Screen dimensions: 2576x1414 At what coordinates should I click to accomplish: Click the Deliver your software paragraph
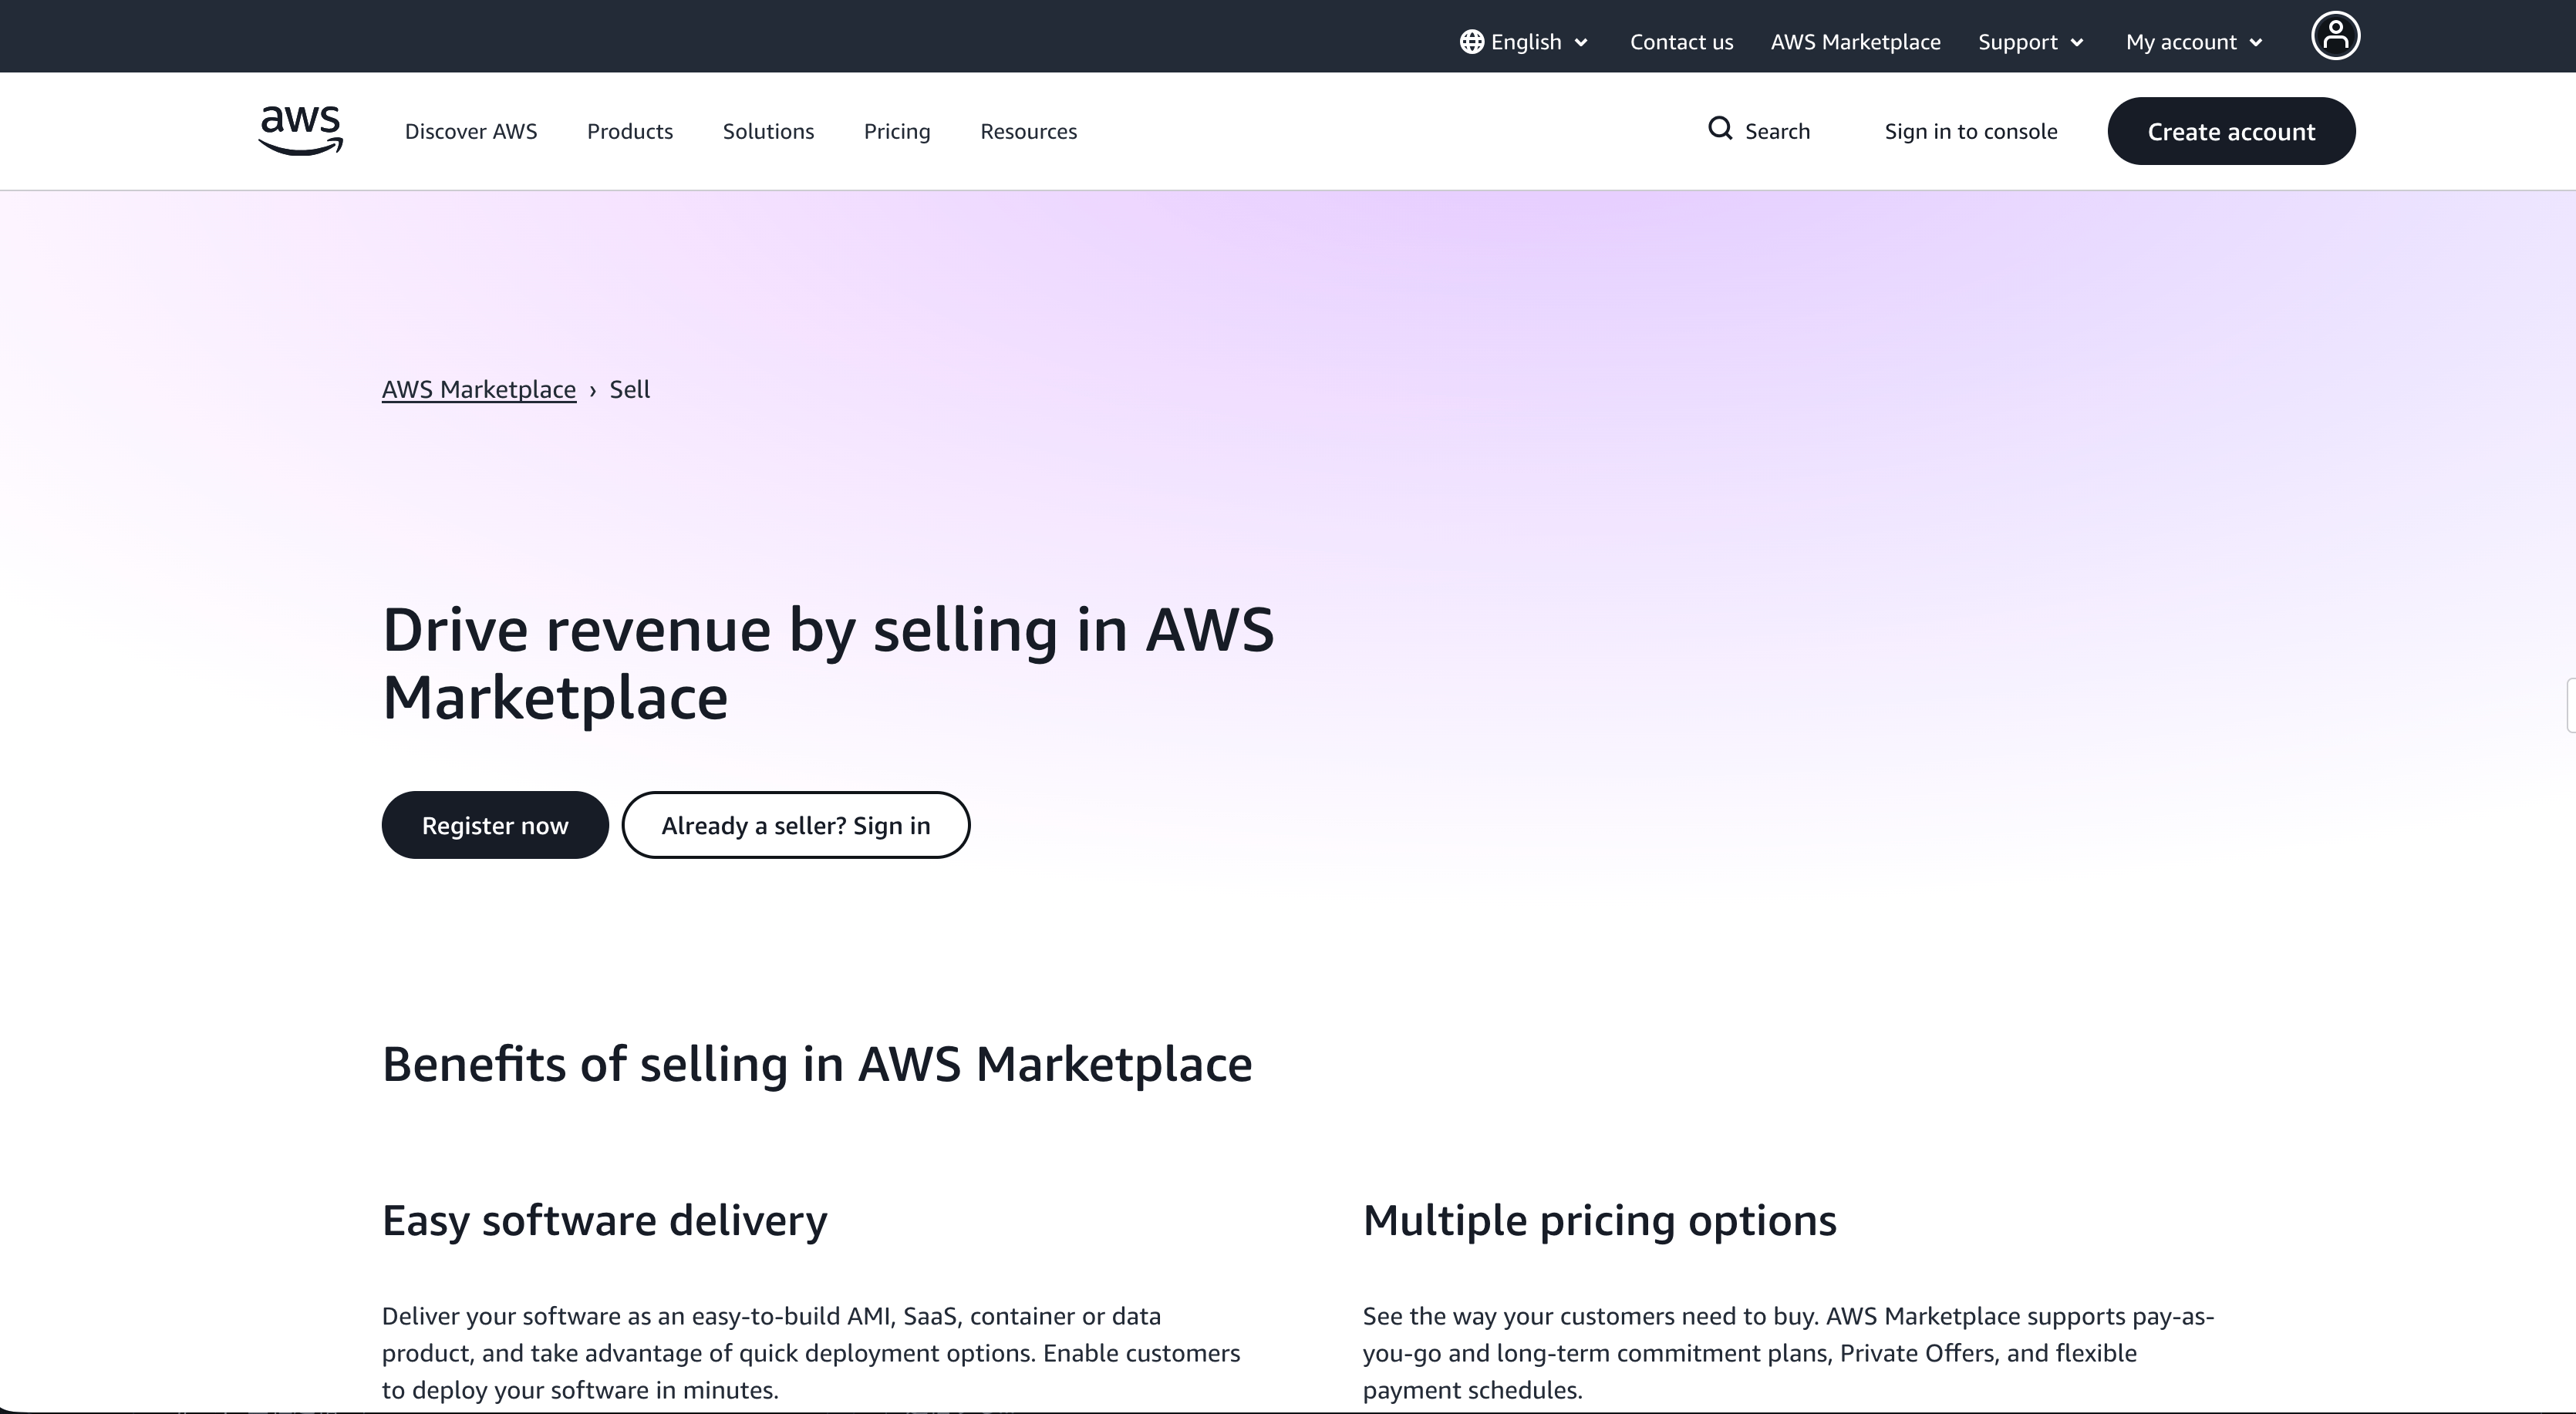point(811,1353)
